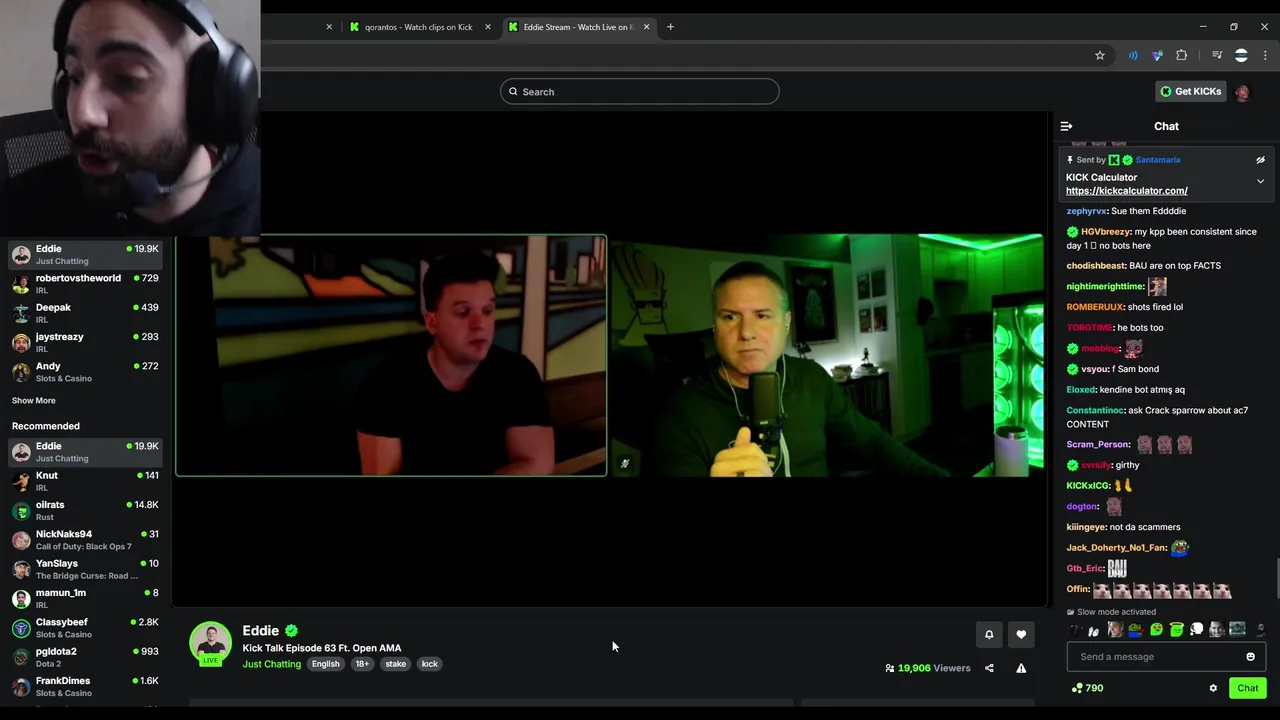
Task: Open mamun_1m channel
Action: tap(85, 598)
